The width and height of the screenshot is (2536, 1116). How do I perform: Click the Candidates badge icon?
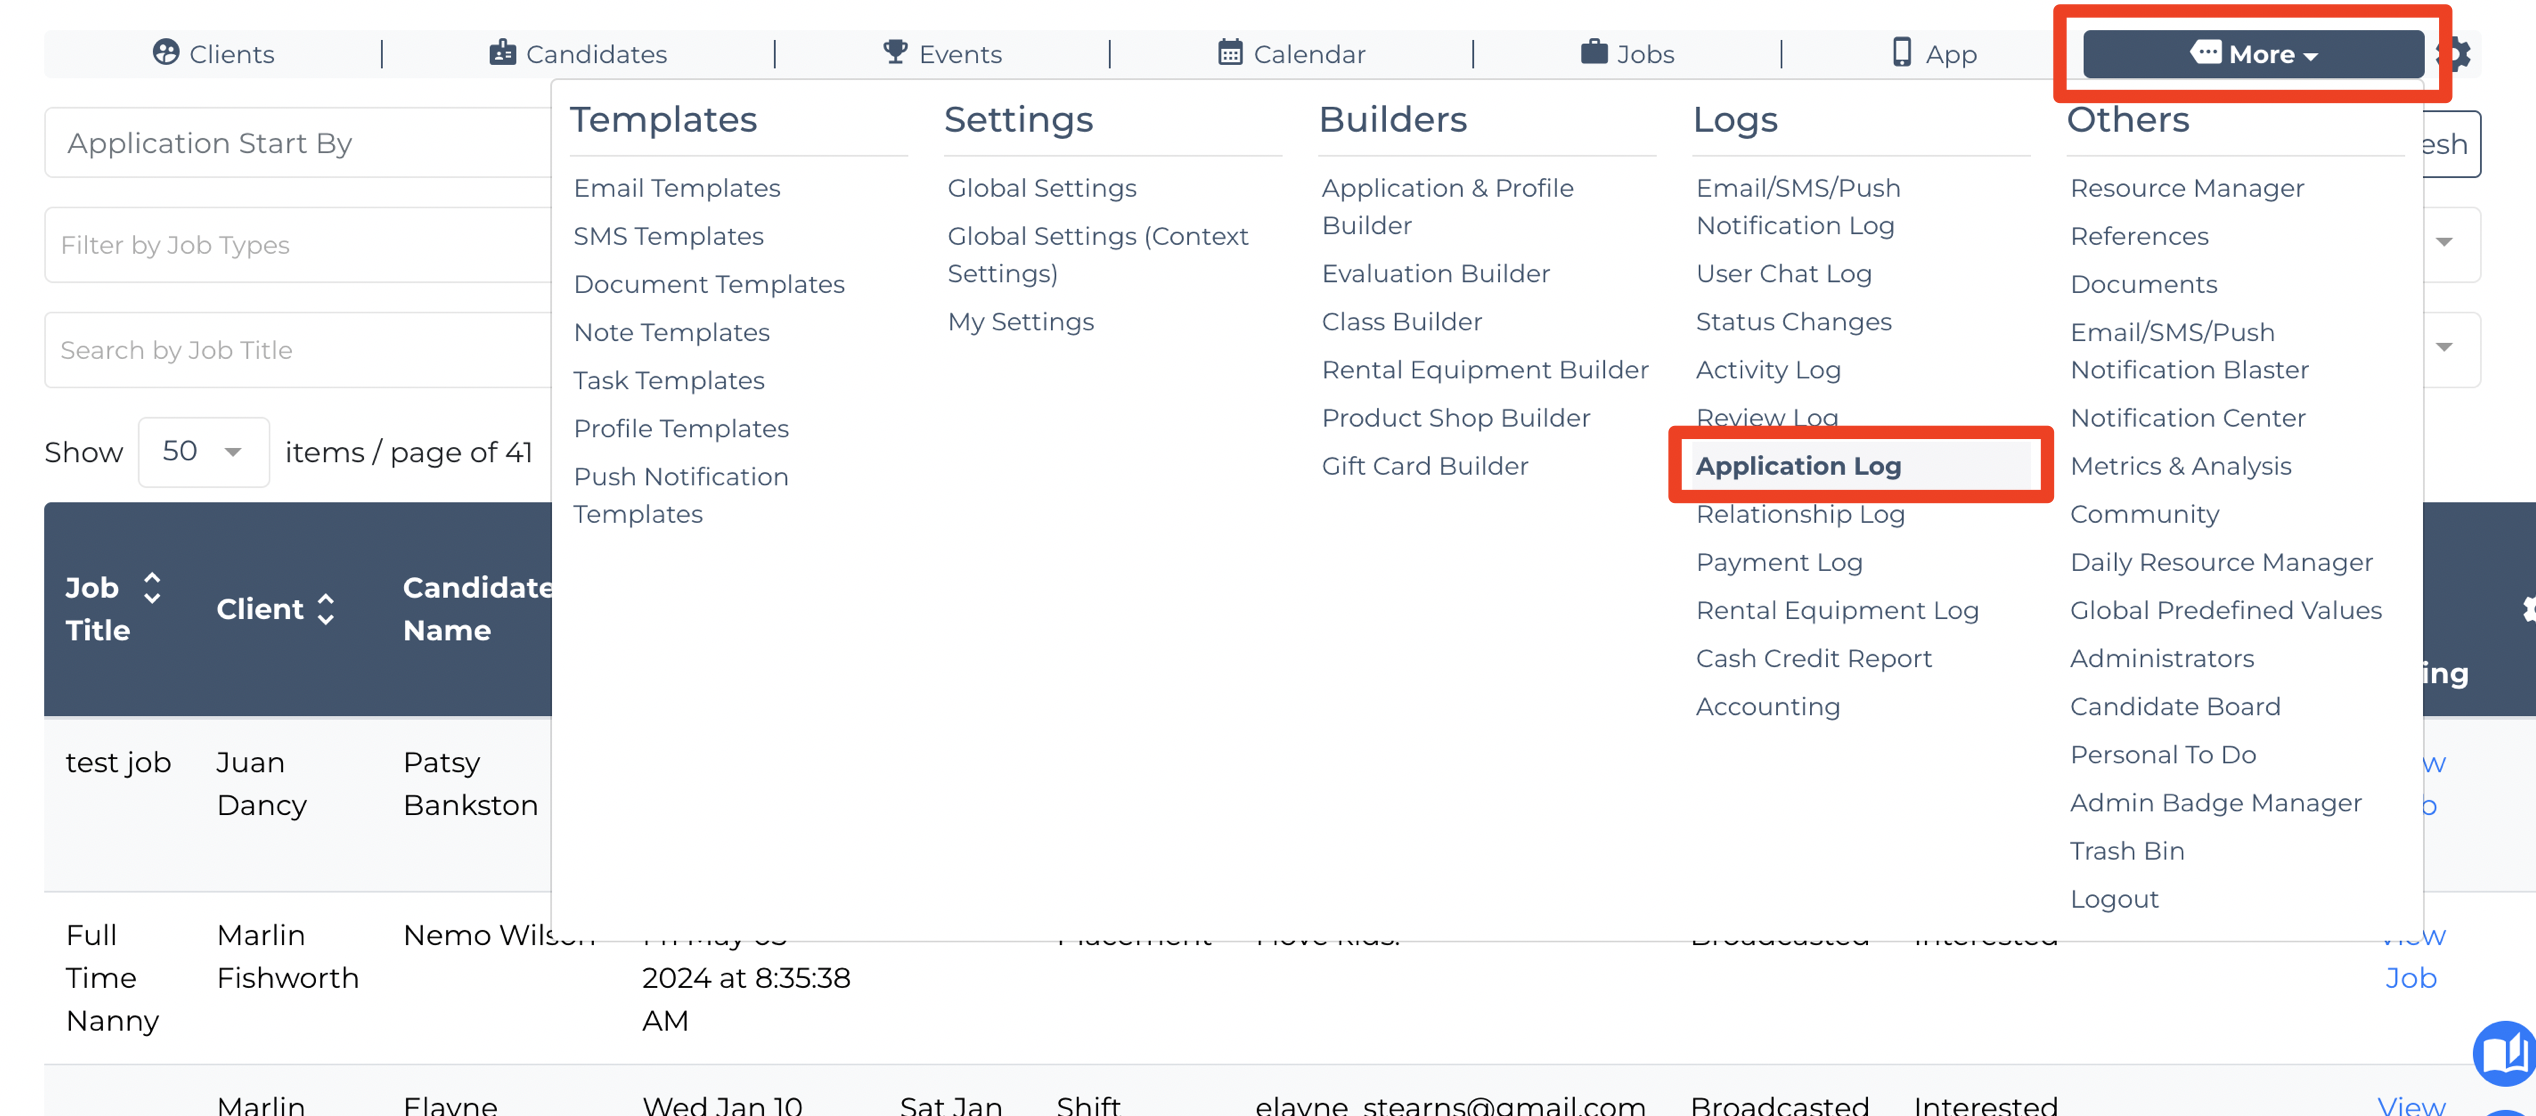tap(502, 52)
